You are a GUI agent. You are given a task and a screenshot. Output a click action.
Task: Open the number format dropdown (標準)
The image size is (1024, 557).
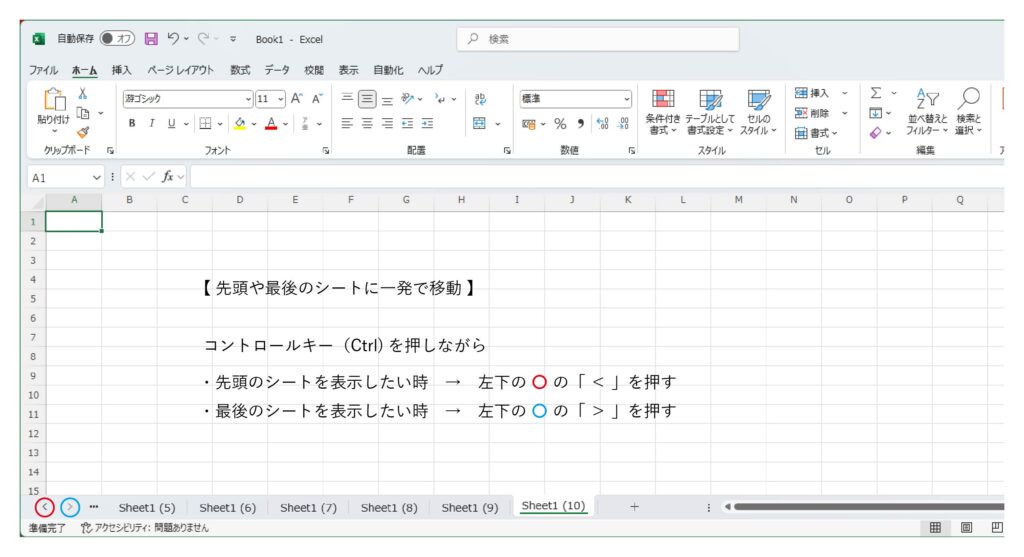coord(627,99)
